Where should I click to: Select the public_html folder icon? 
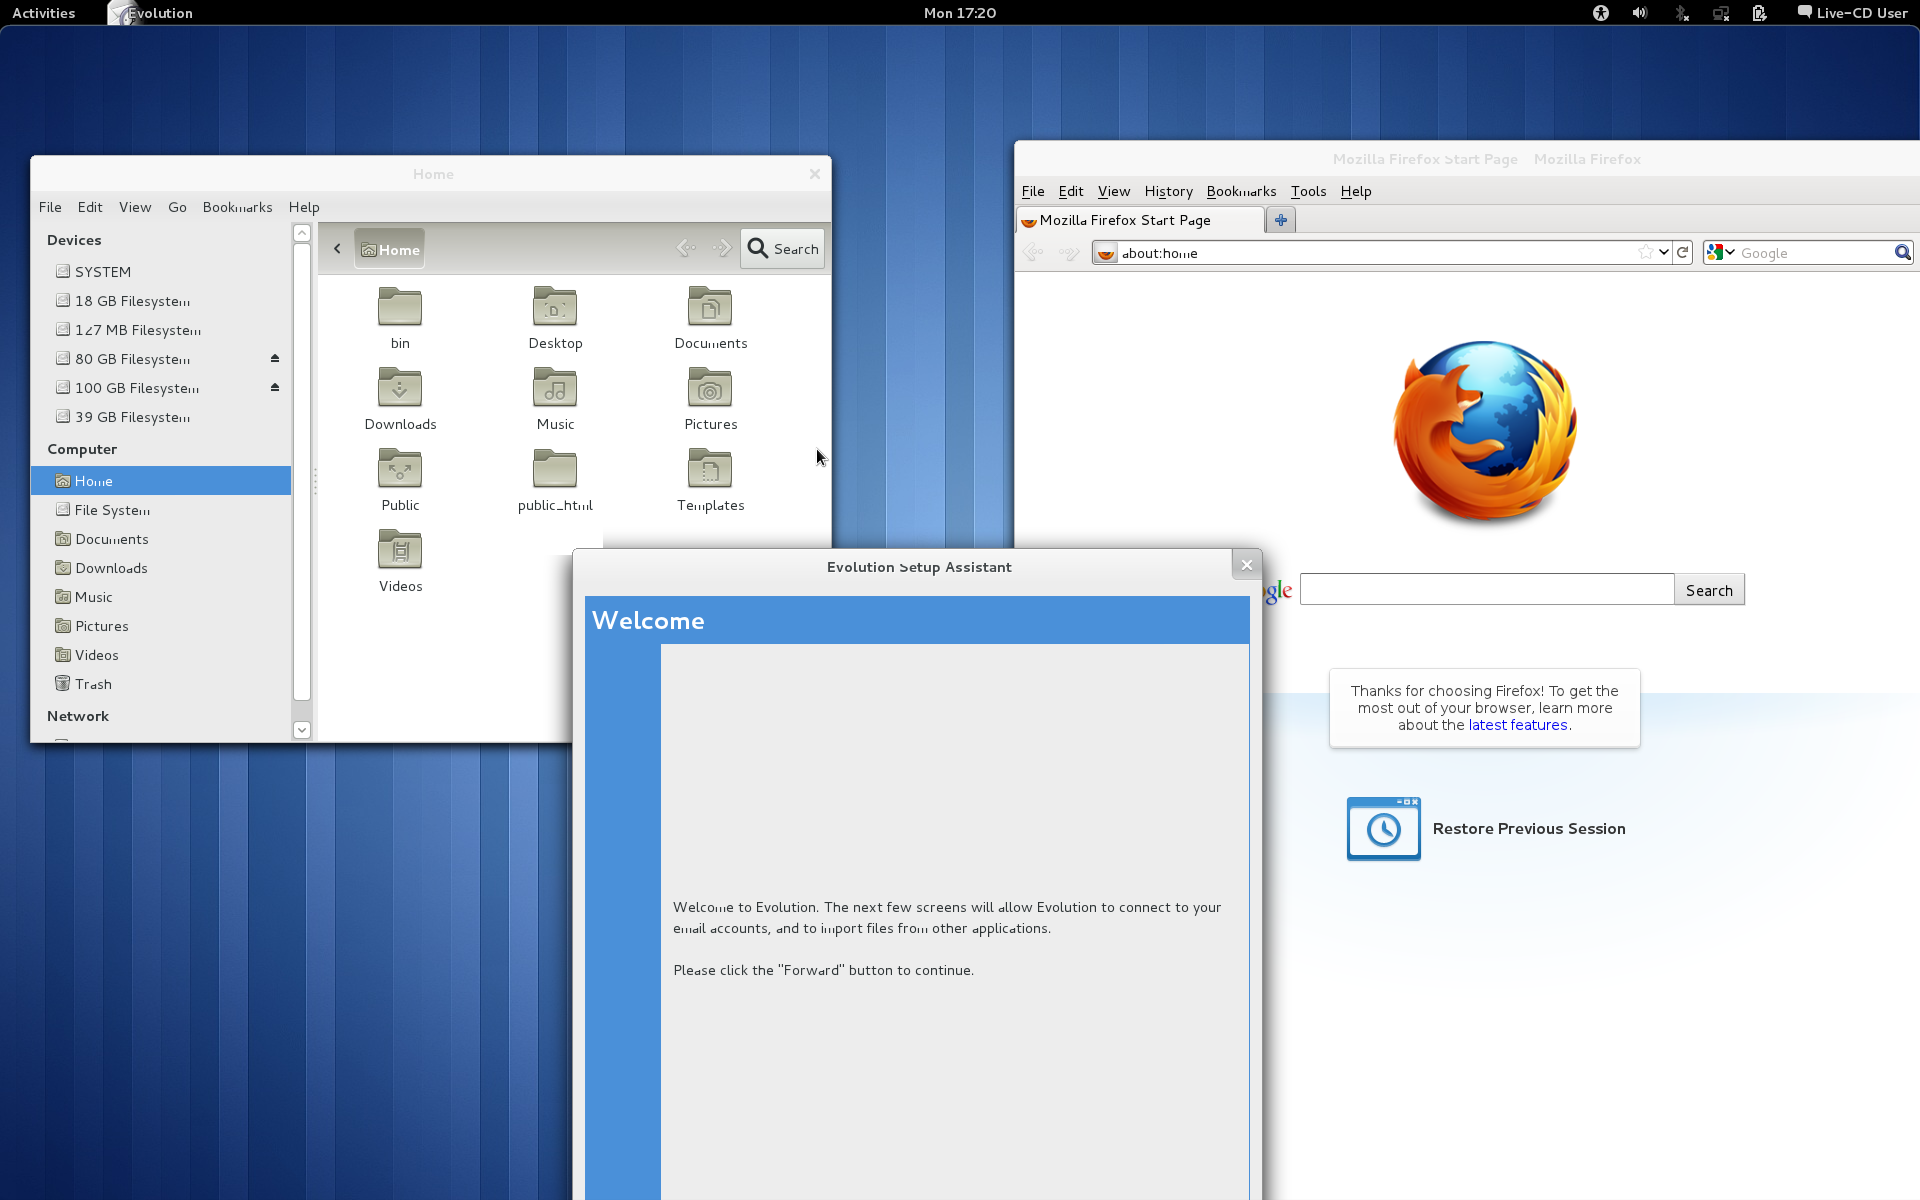tap(555, 469)
